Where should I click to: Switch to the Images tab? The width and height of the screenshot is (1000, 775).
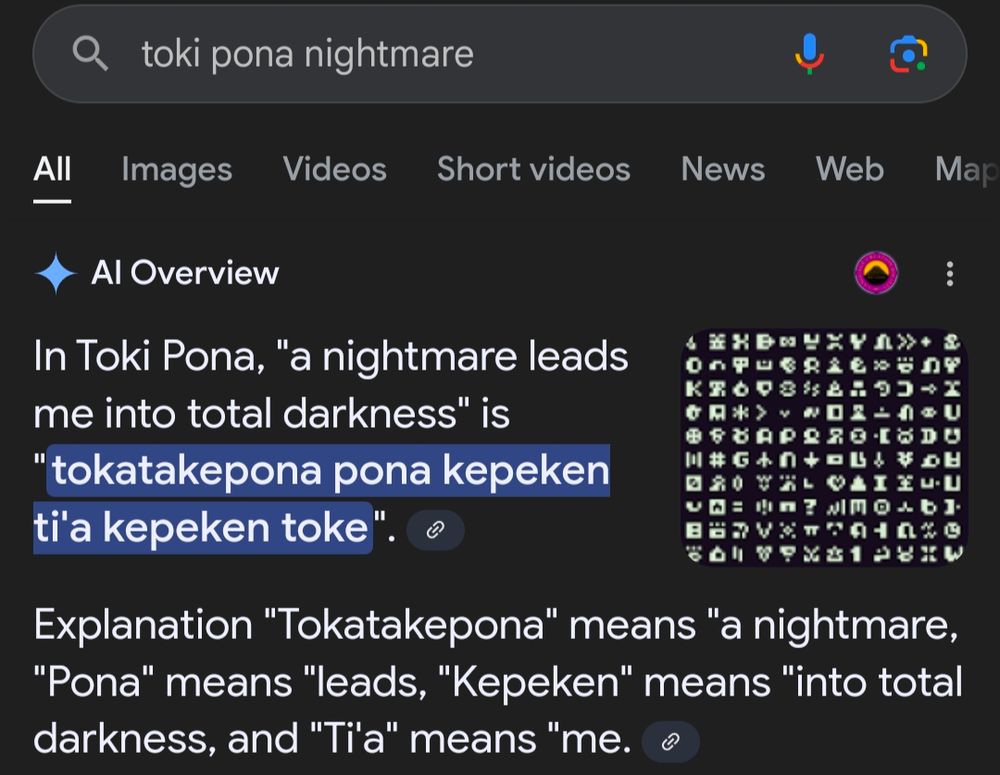coord(176,170)
